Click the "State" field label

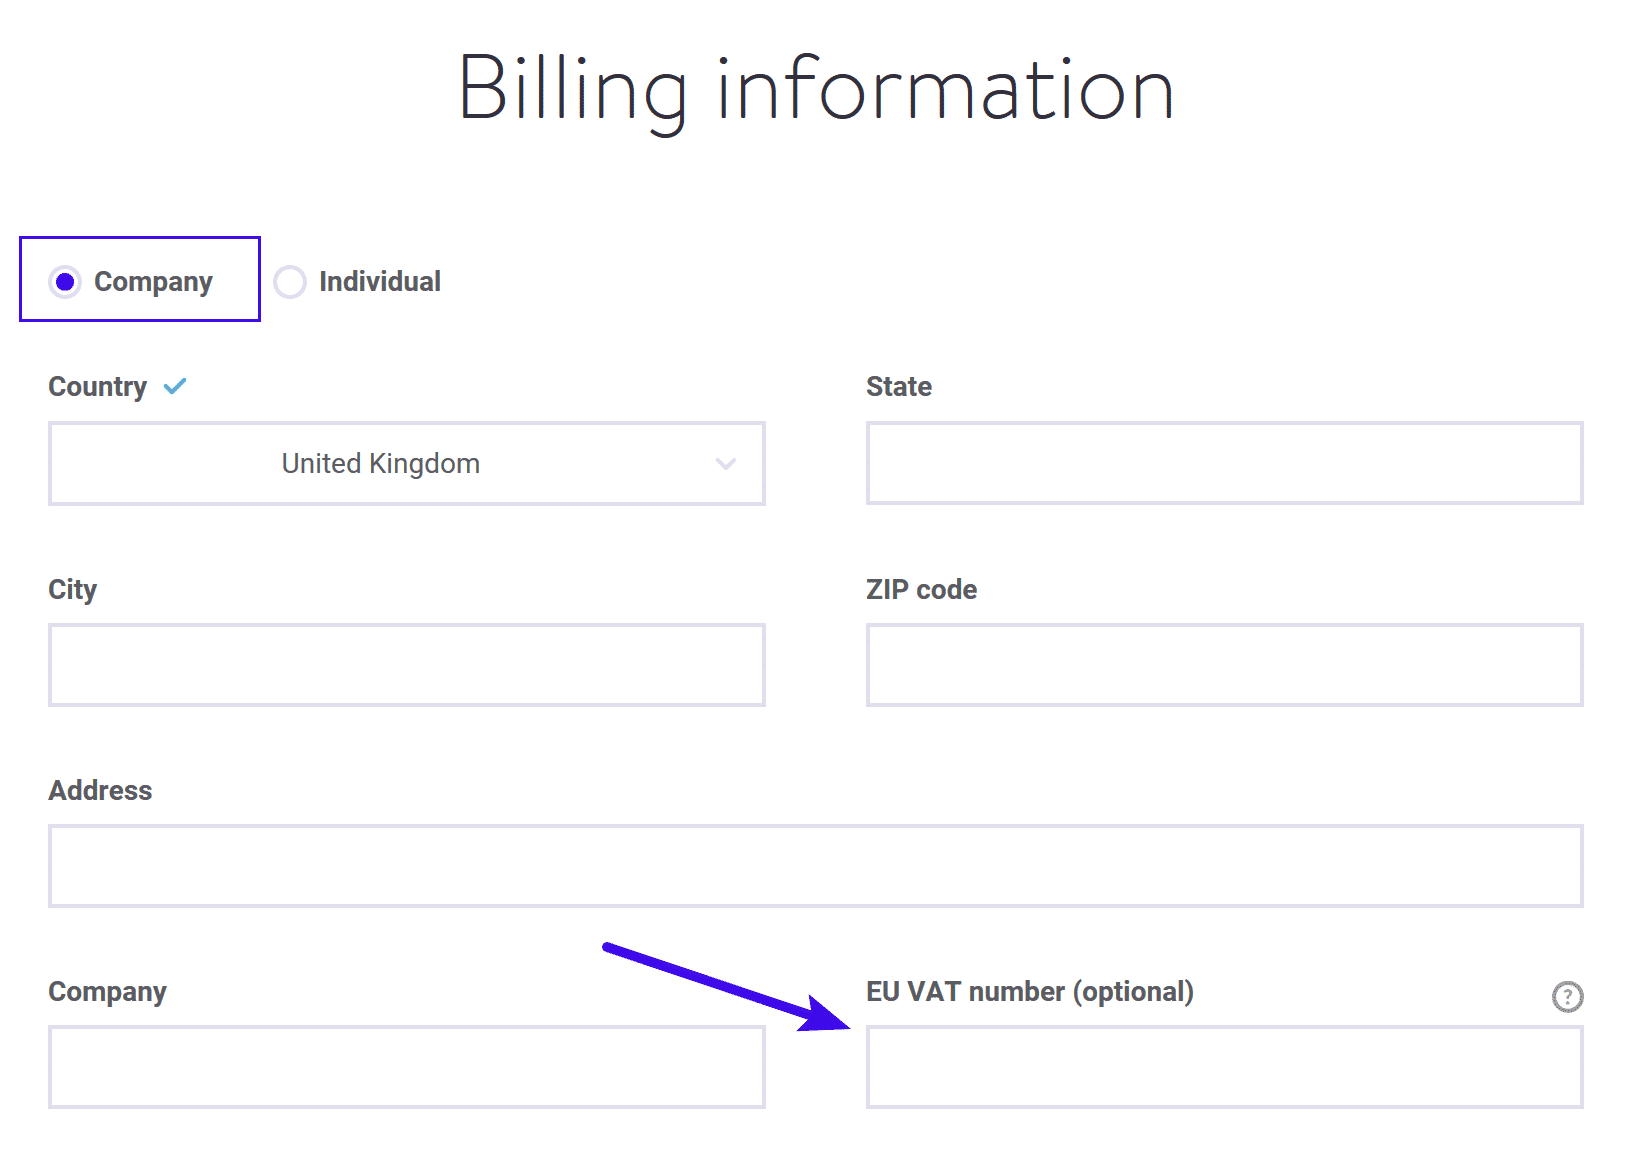coord(899,387)
